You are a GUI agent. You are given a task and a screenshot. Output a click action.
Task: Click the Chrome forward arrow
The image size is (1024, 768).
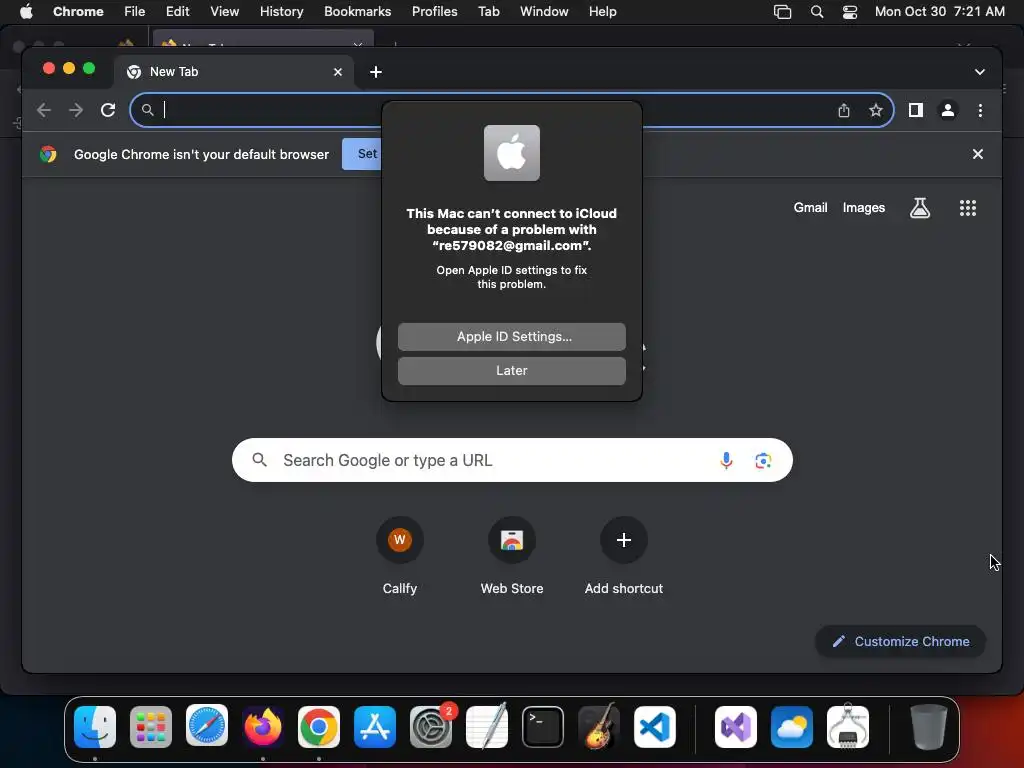pyautogui.click(x=76, y=110)
